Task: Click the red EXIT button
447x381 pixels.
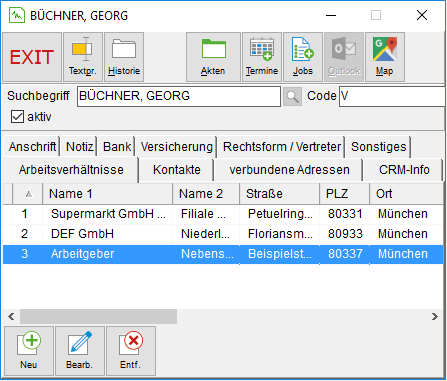Action: (32, 57)
